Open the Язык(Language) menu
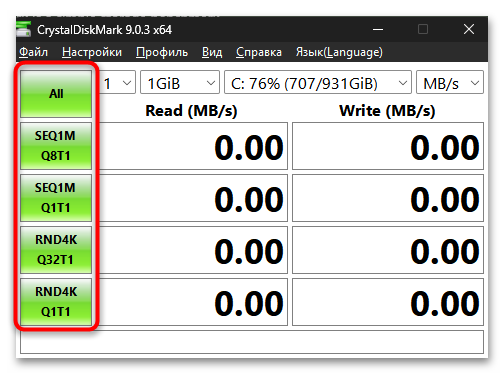This screenshot has width=504, height=374. coord(339,52)
